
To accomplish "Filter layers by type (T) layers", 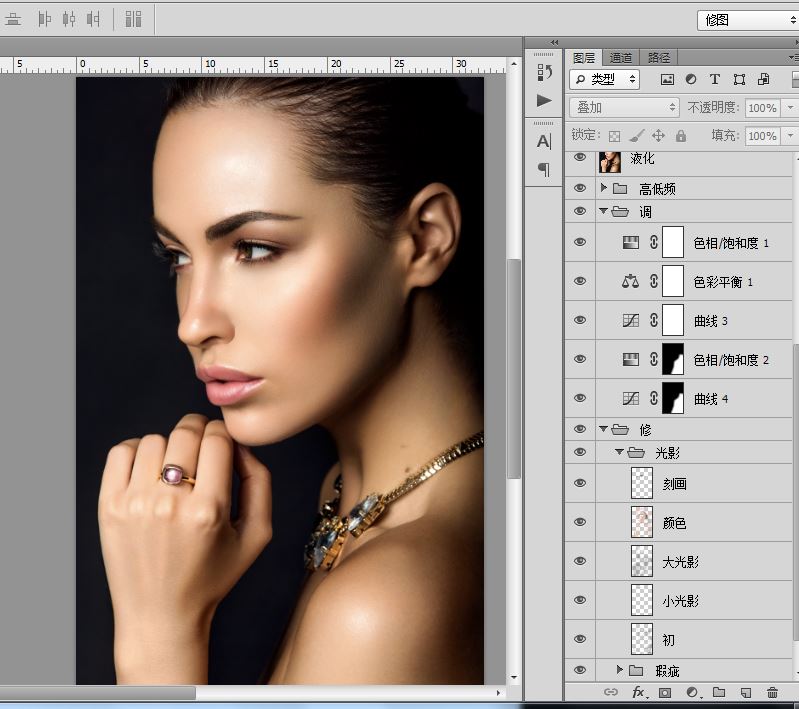I will point(714,79).
